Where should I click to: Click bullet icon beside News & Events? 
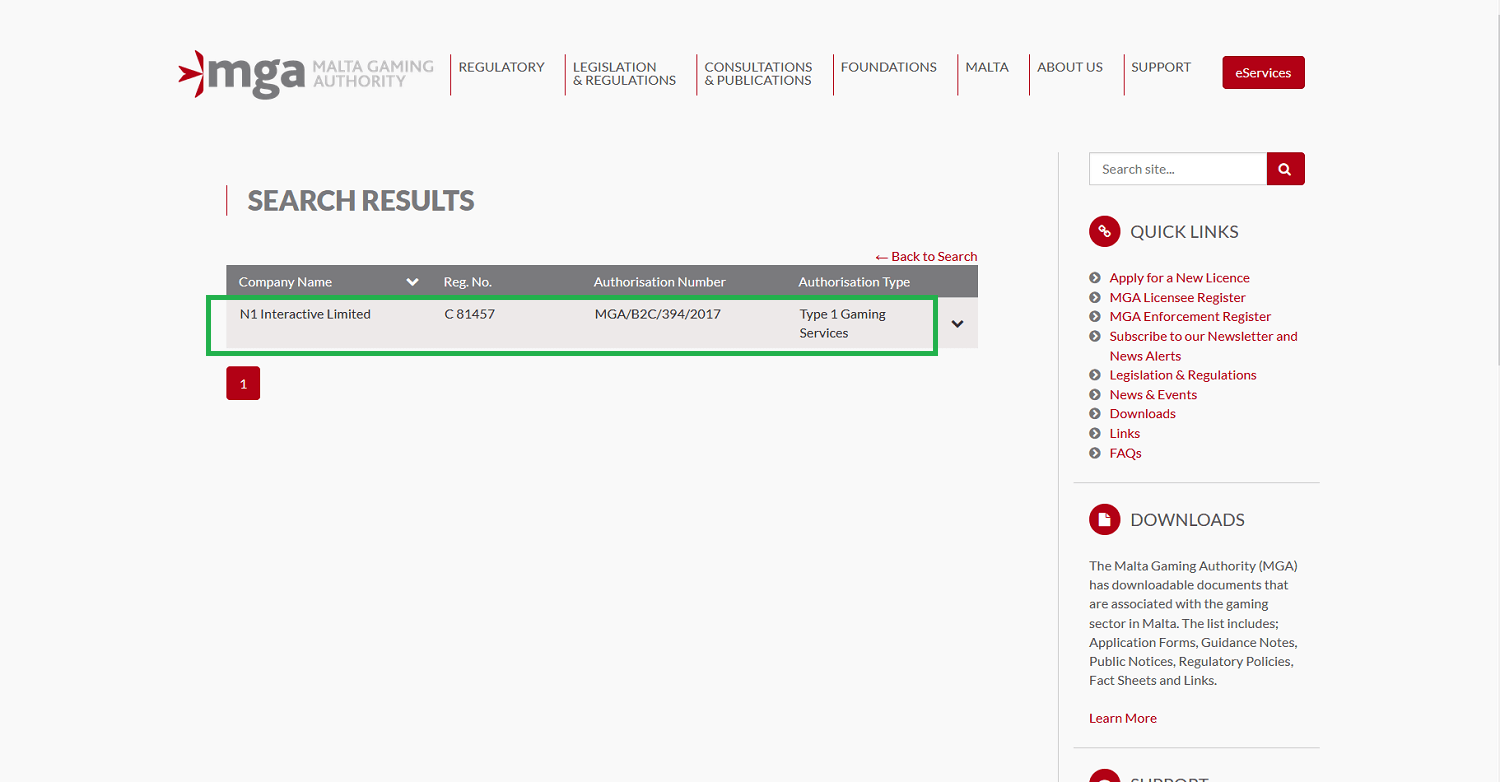click(1095, 395)
